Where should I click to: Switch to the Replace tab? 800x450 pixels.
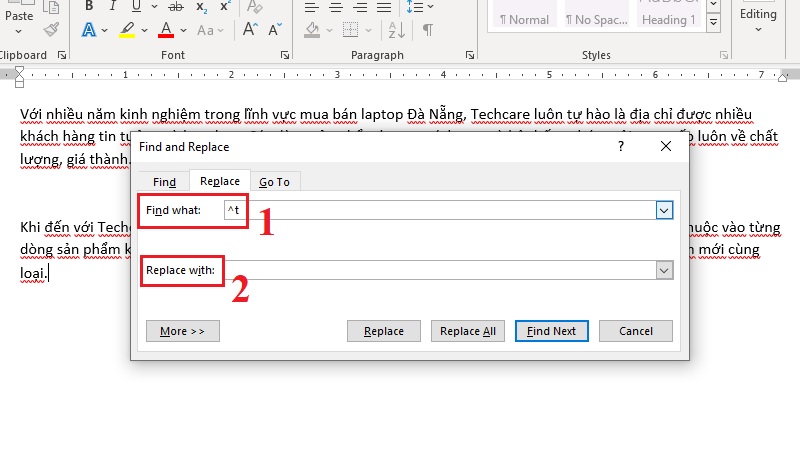[220, 181]
